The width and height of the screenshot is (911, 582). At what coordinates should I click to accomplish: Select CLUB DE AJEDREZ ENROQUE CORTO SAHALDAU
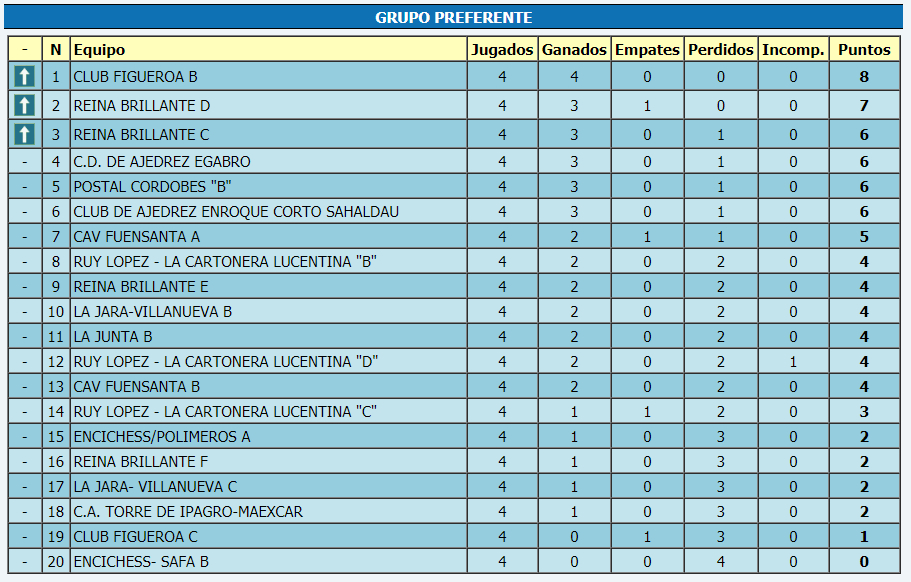[236, 211]
